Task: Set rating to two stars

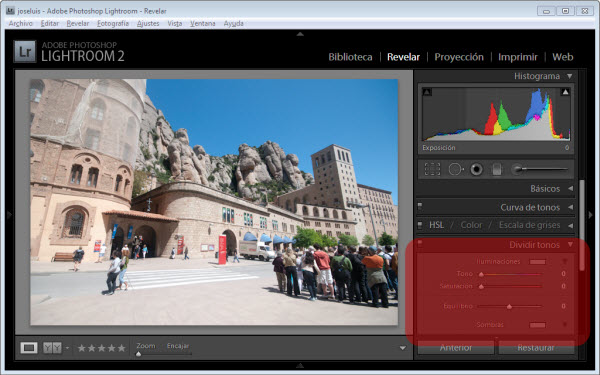Action: tap(91, 348)
